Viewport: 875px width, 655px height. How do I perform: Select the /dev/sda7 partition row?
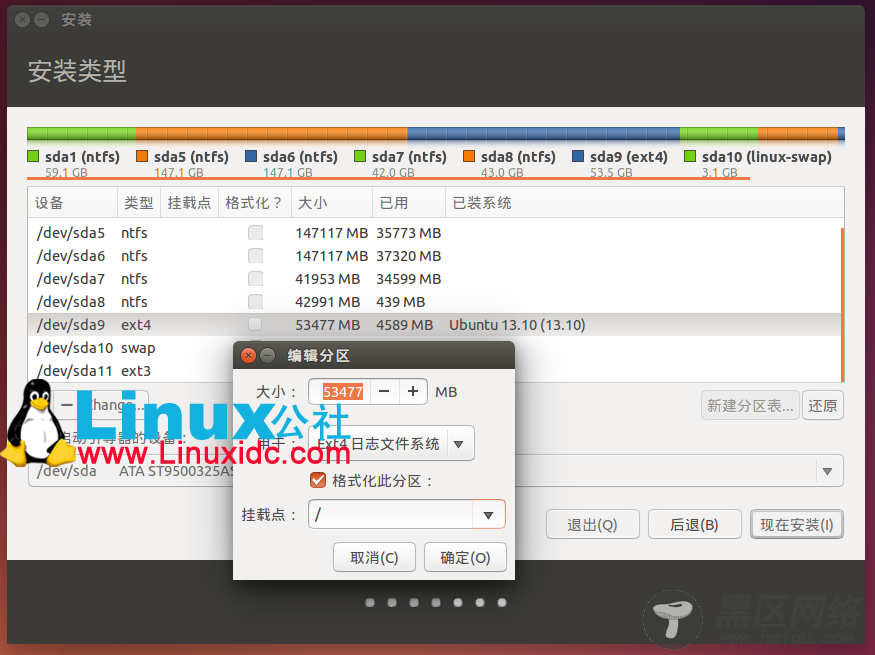434,278
